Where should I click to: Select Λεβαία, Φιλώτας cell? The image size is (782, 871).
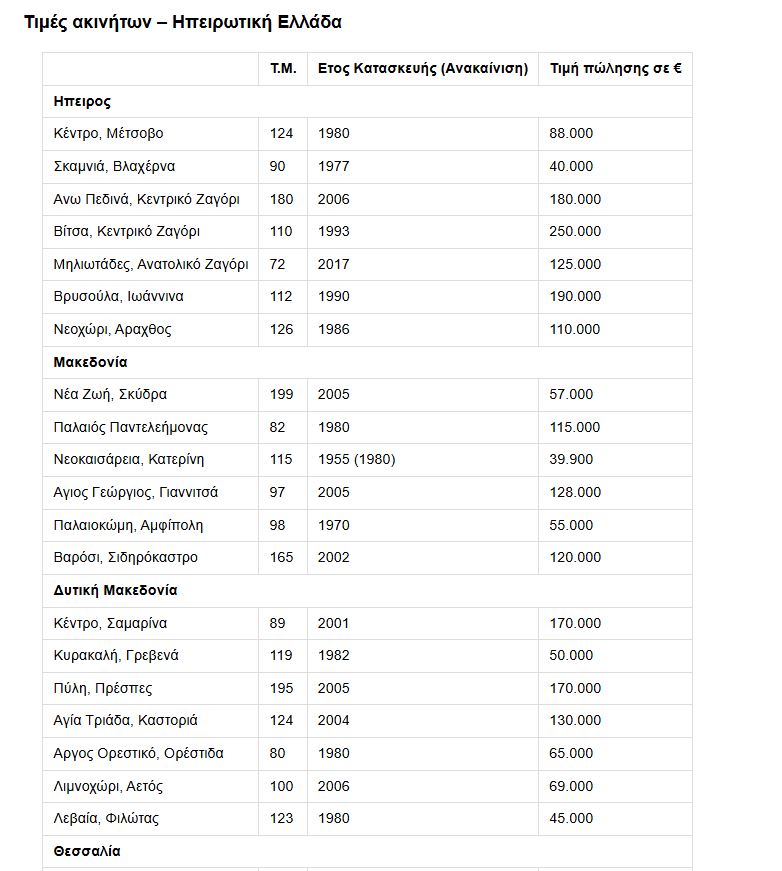[106, 818]
